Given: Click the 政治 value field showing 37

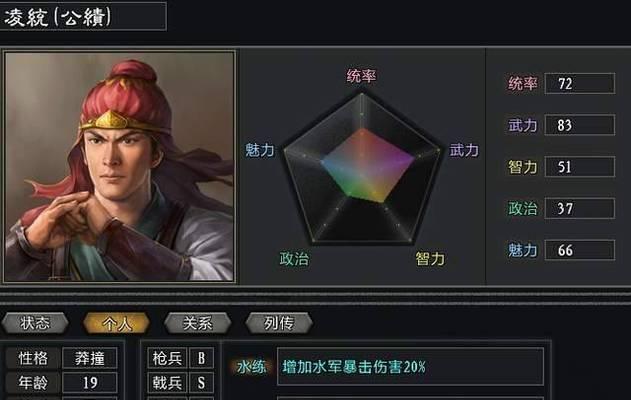Looking at the screenshot, I should point(579,208).
